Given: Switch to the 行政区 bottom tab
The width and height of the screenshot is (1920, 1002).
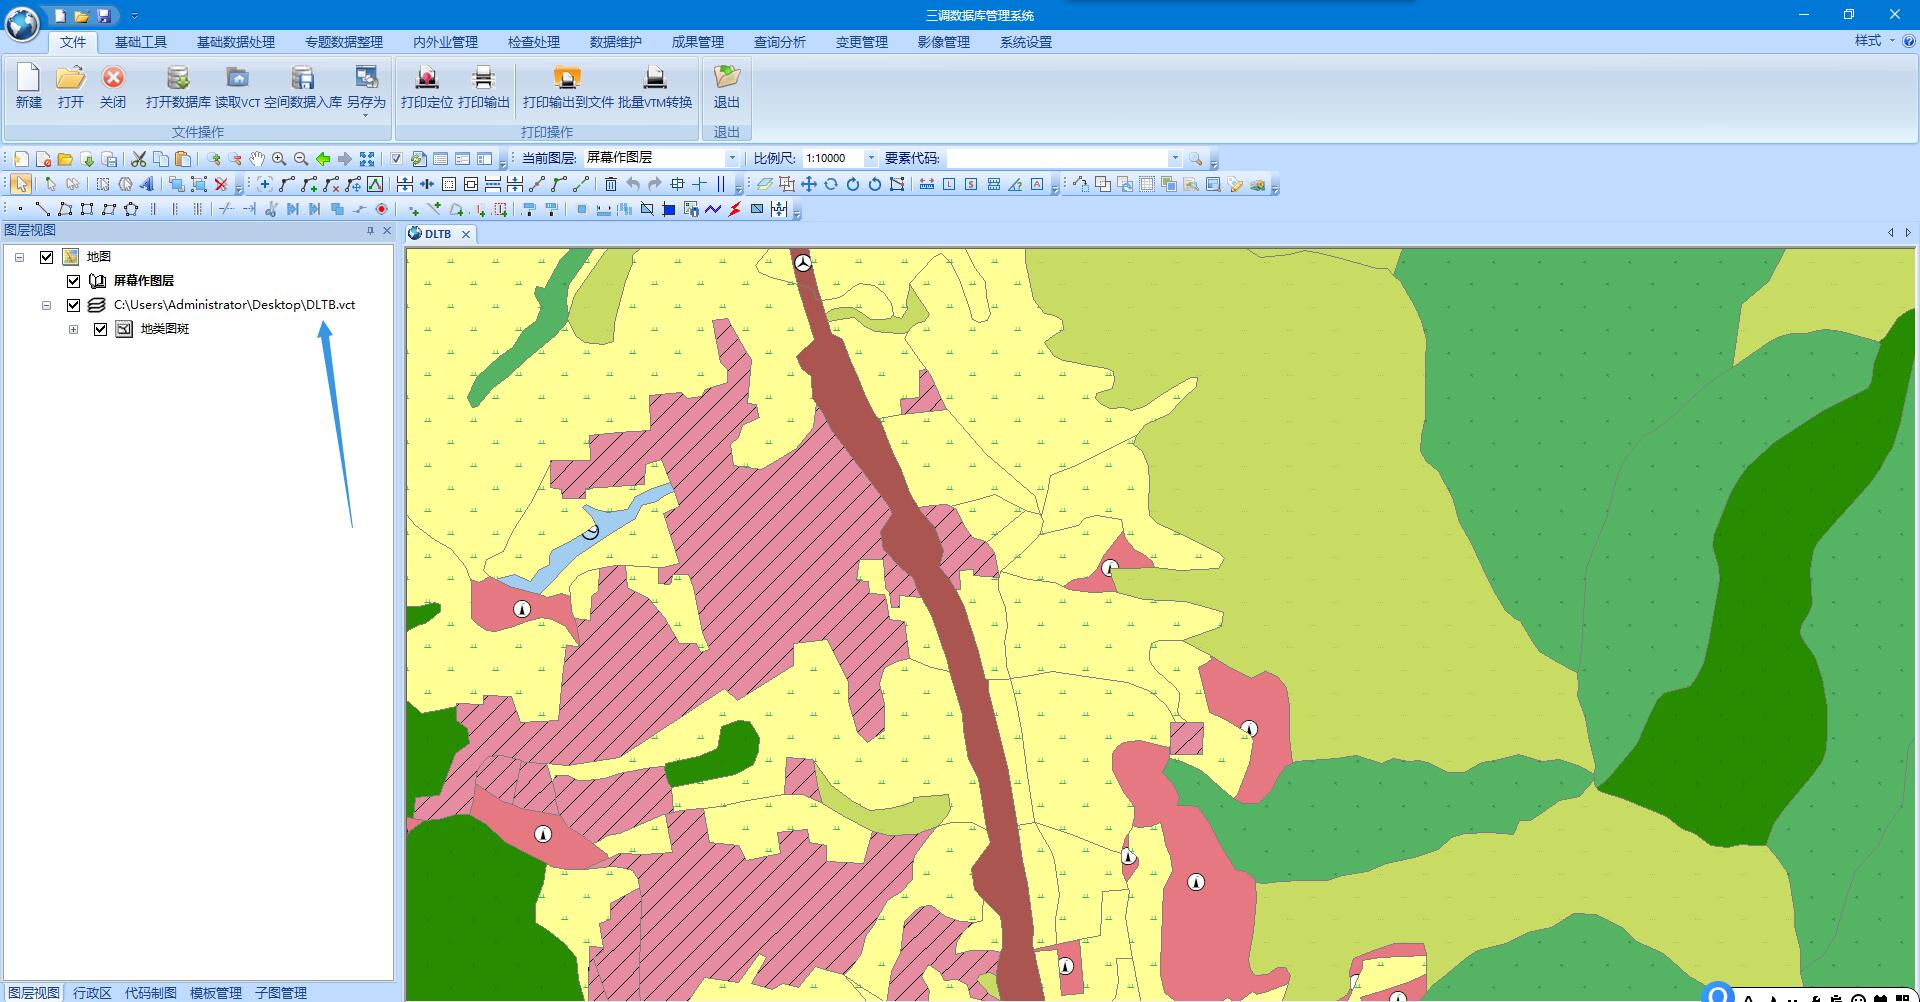Looking at the screenshot, I should [92, 993].
